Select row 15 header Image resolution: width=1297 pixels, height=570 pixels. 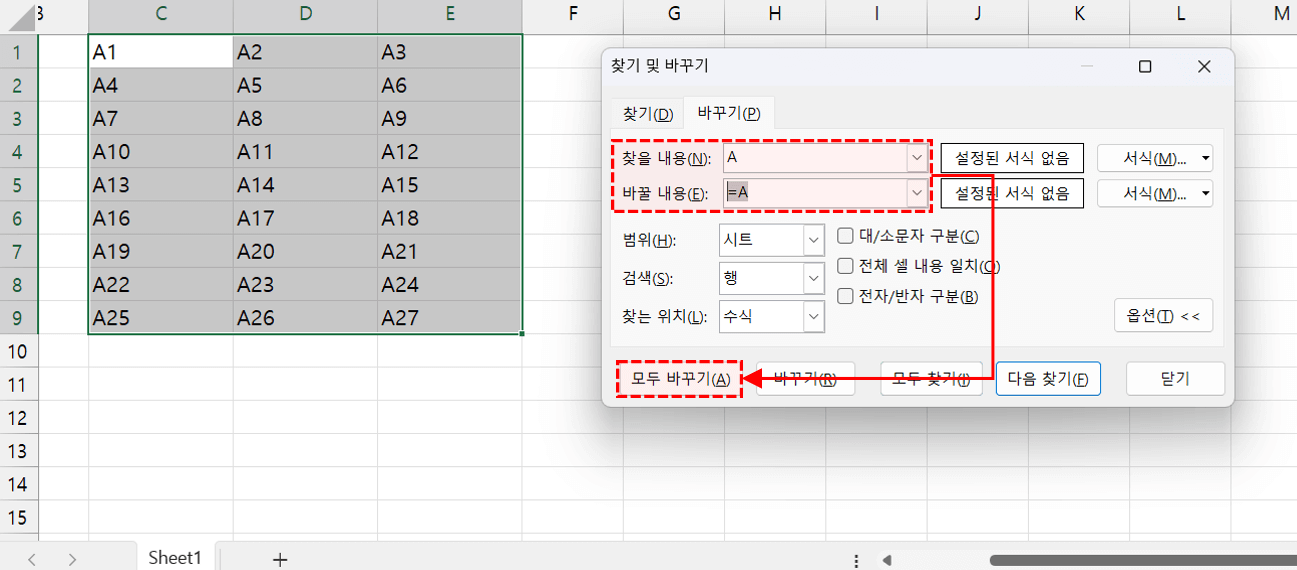[x=19, y=517]
